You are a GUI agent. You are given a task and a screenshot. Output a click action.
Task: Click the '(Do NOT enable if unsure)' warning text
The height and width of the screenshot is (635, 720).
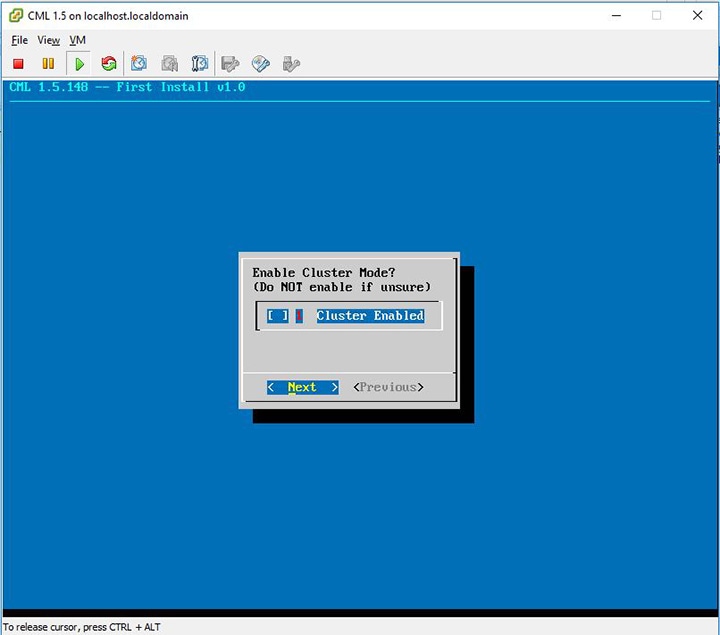tap(342, 287)
